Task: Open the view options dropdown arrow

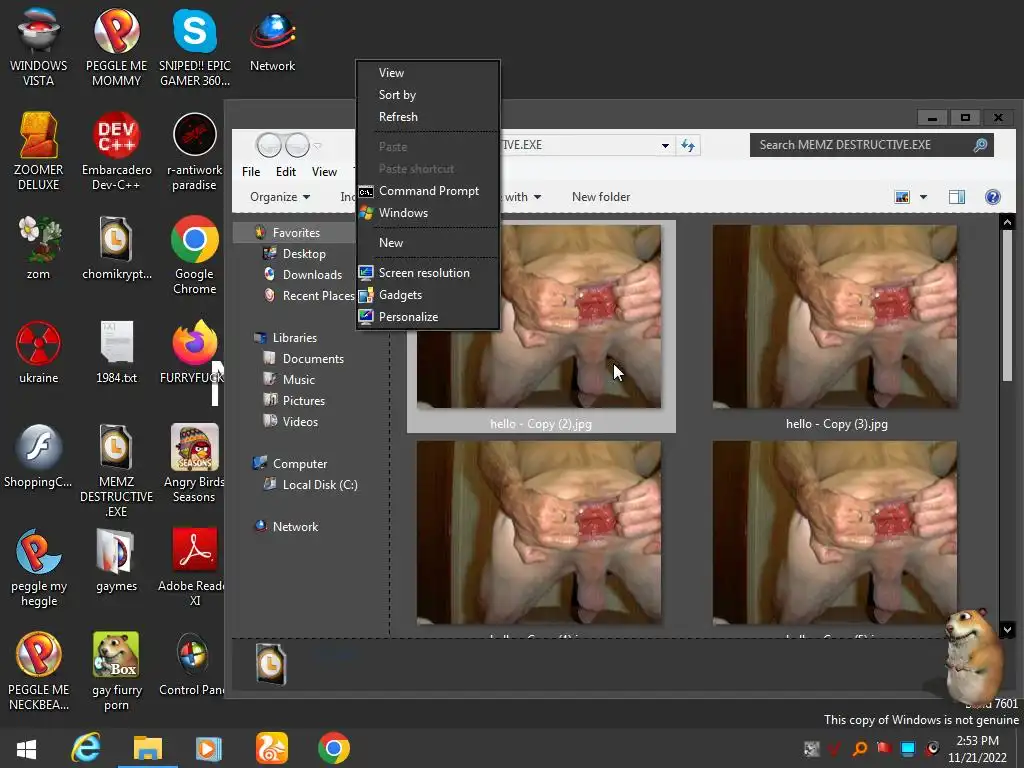Action: 923,197
